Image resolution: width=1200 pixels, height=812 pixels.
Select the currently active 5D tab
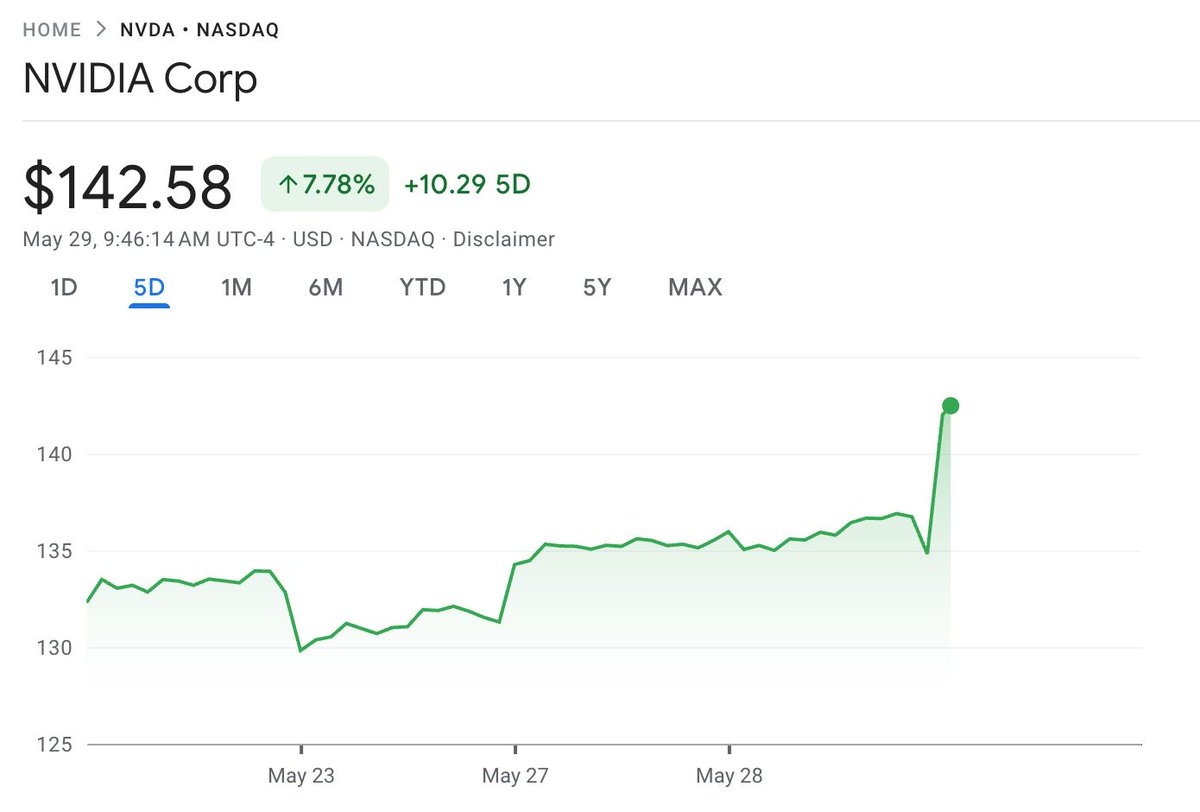[x=150, y=287]
